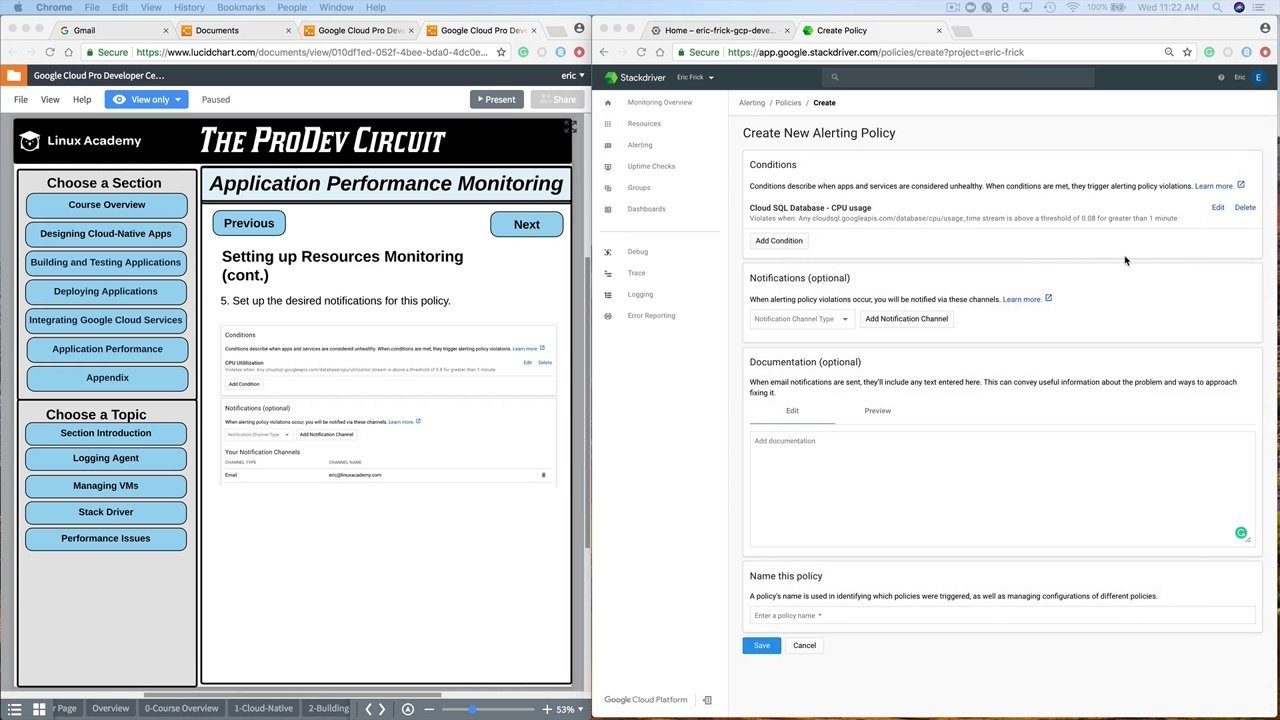Open Lucidchart Help menu
The height and width of the screenshot is (720, 1280).
coord(82,99)
